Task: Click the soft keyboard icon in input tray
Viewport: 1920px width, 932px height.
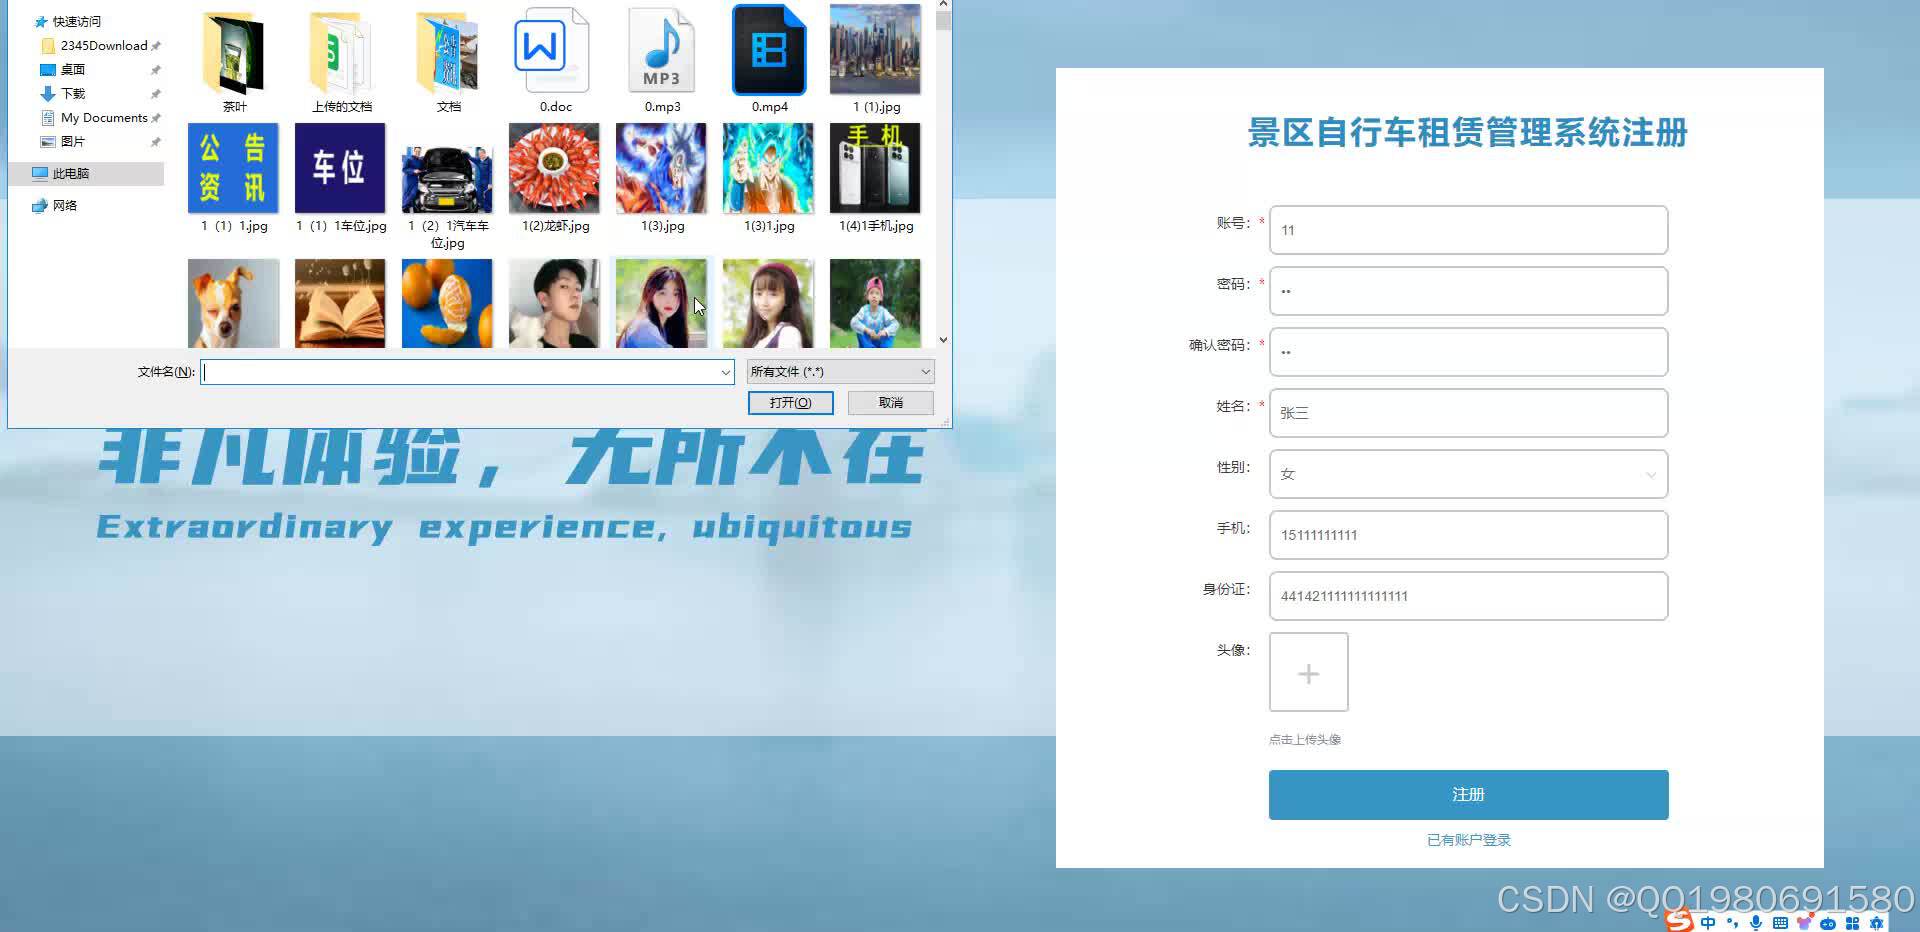Action: pos(1779,922)
